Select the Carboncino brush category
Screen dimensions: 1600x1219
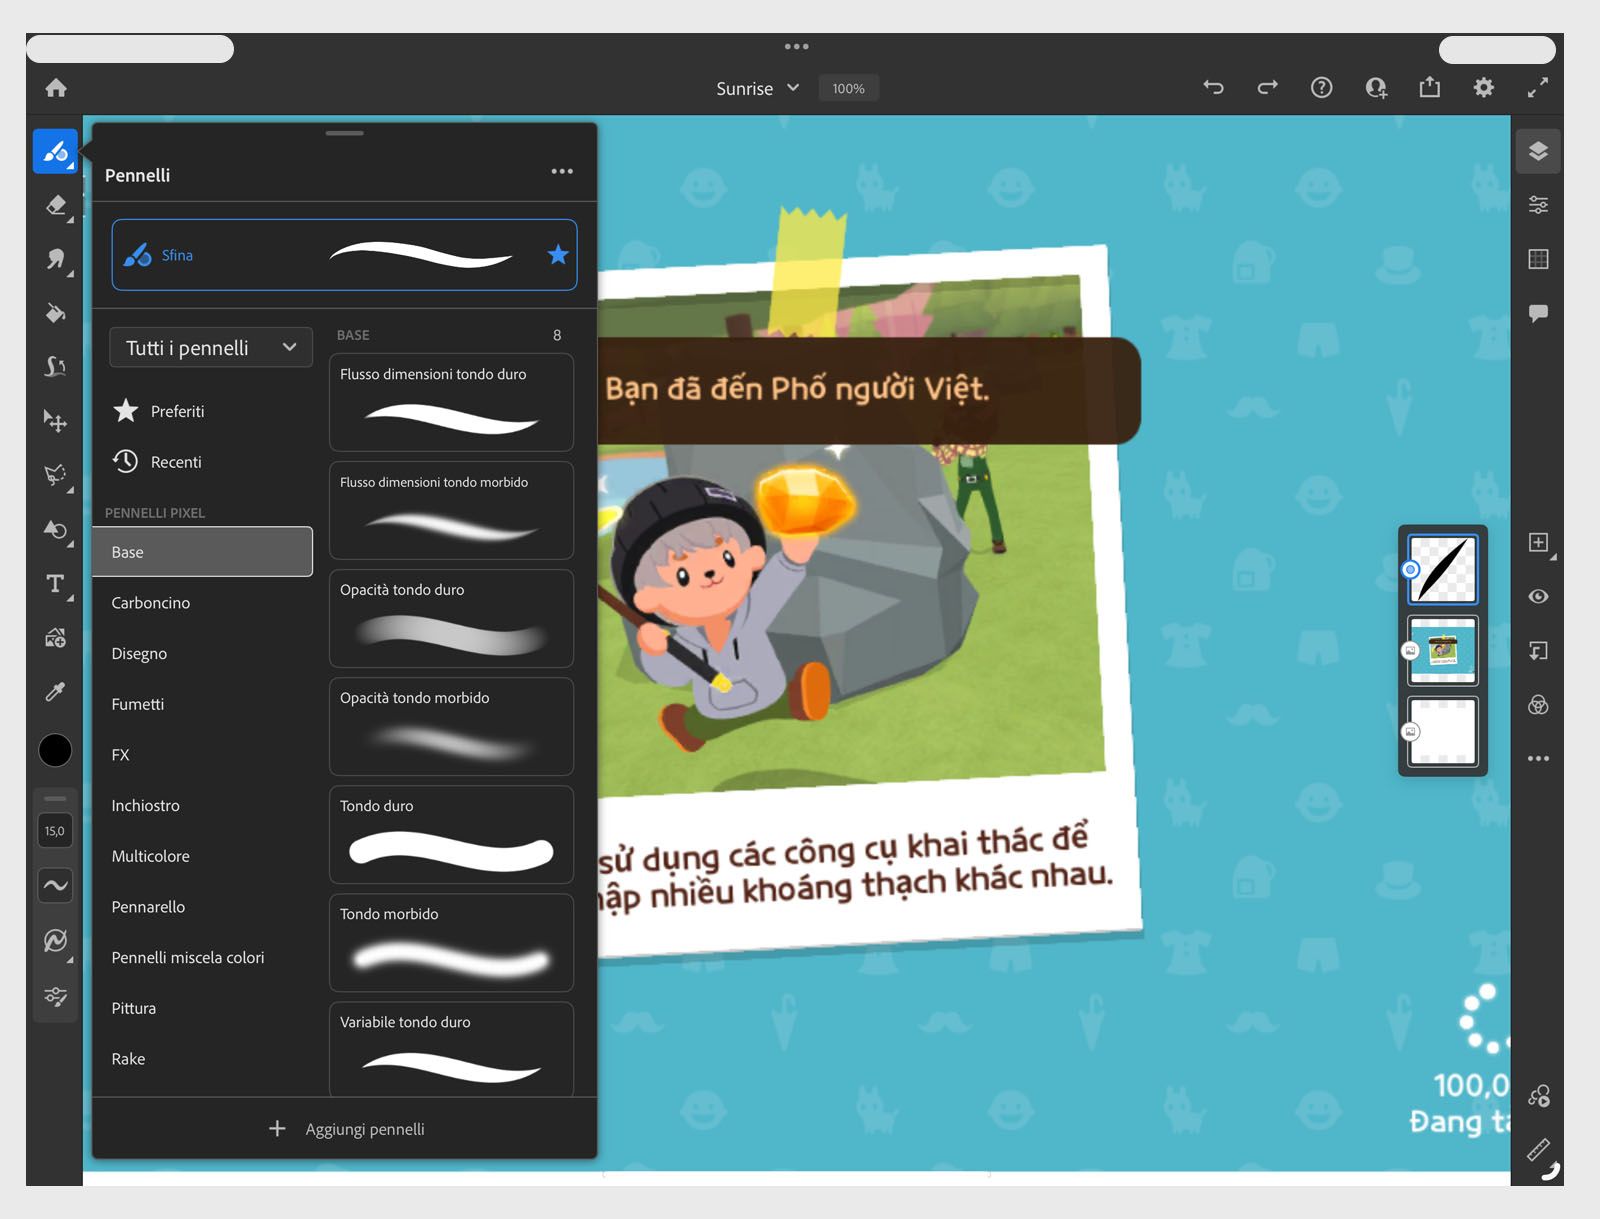coord(202,603)
